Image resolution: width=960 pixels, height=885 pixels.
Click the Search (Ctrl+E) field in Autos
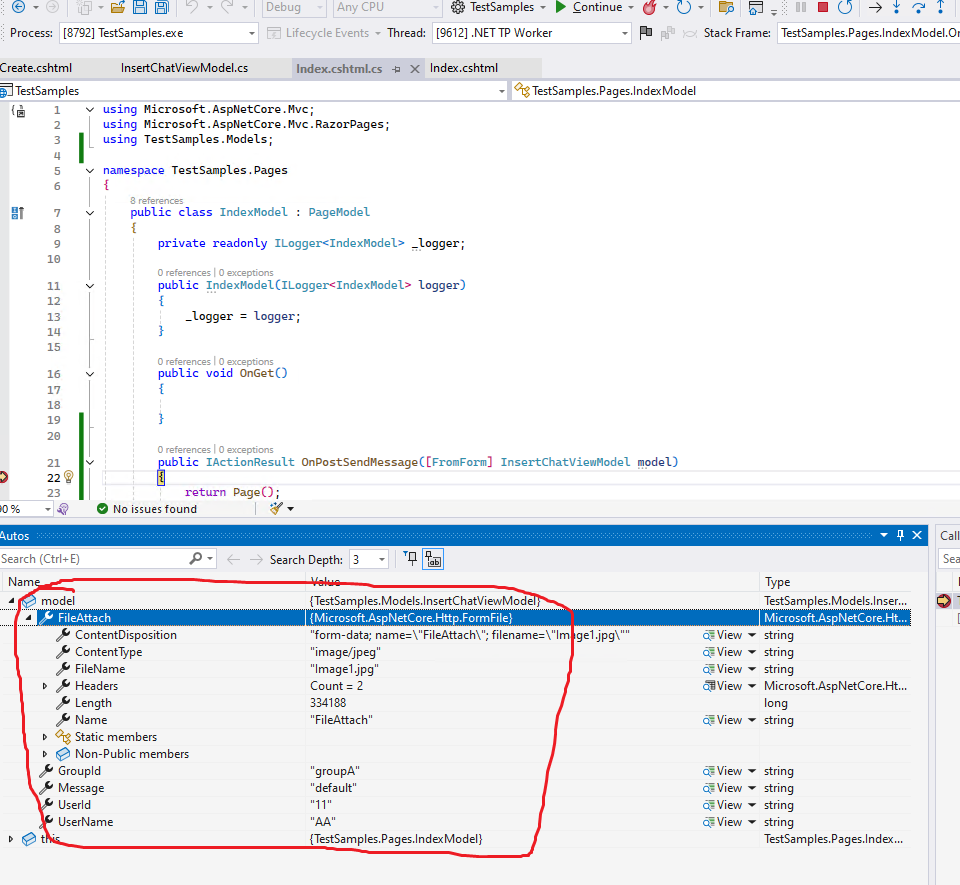pyautogui.click(x=93, y=558)
